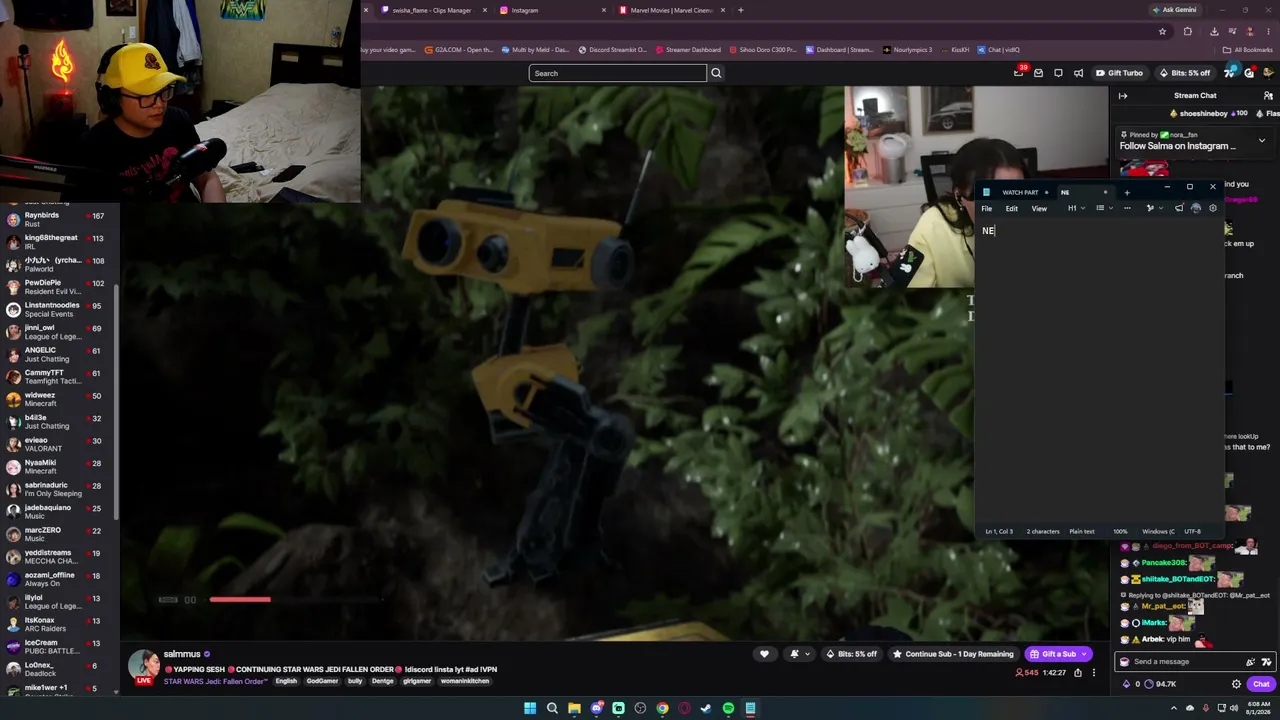
Task: Open the Copilot rewrite dropdown in Notepad
Action: [1153, 208]
